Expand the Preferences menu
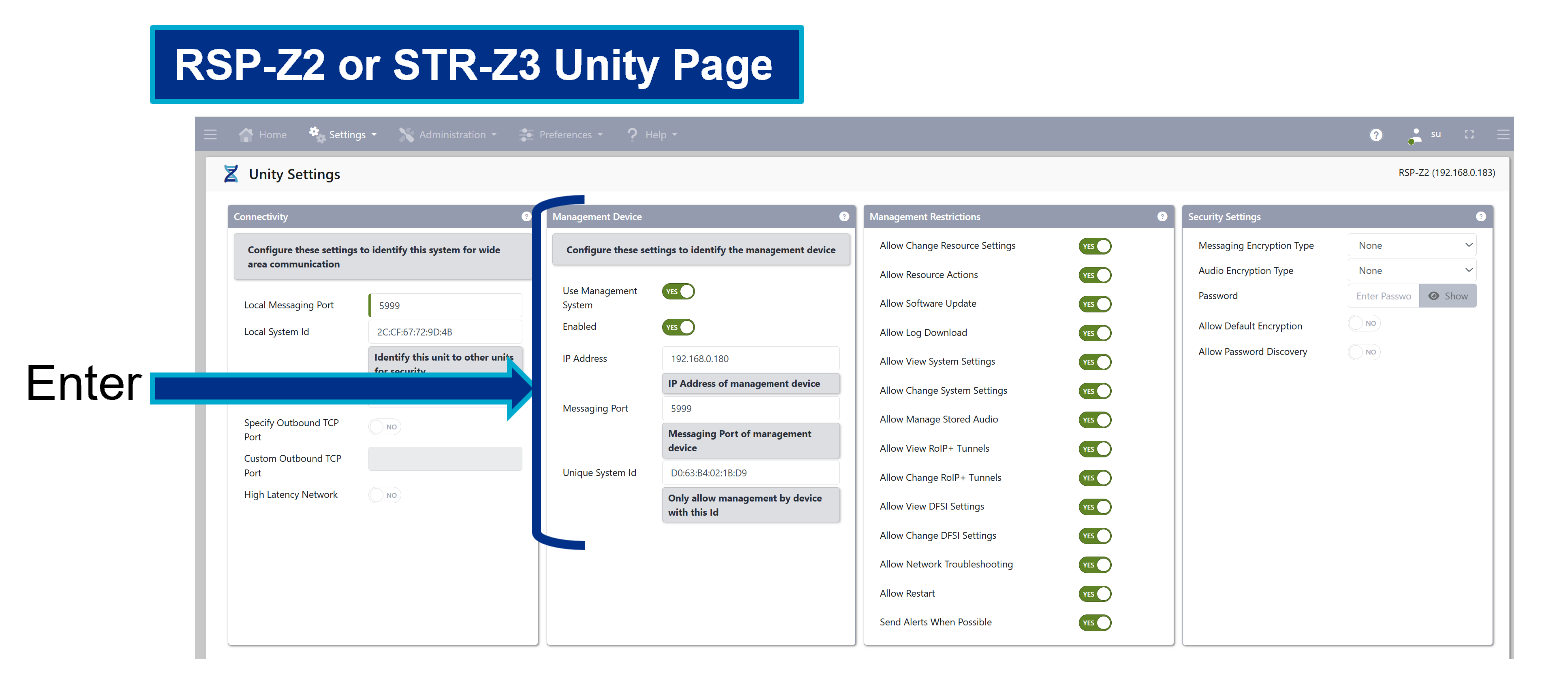Screen dimensions: 1548x675 coord(560,134)
